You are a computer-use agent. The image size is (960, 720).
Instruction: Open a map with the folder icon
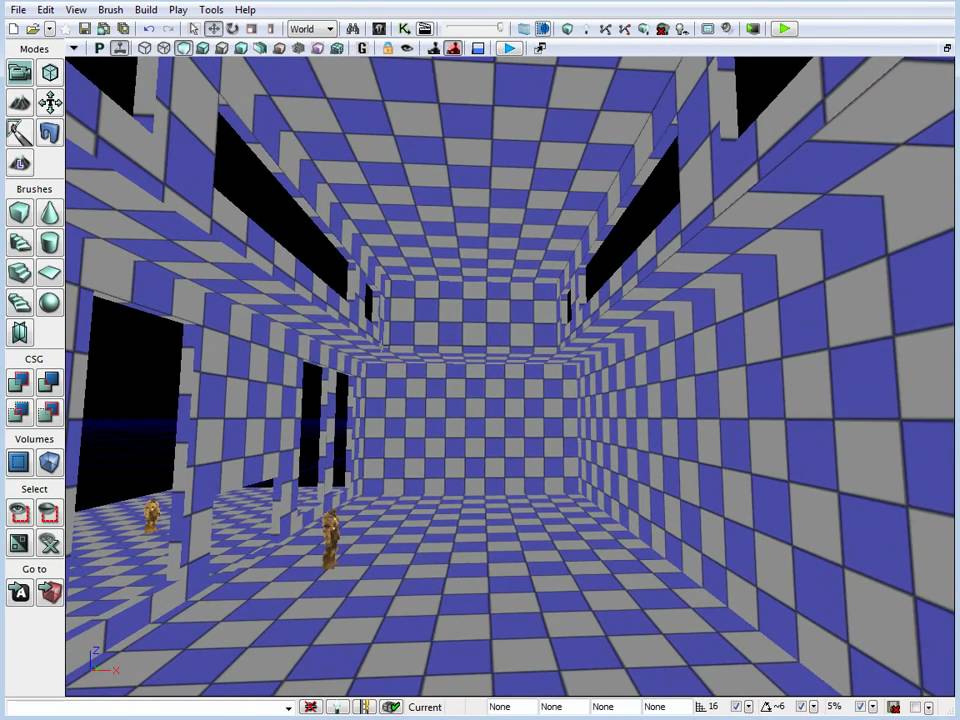click(x=32, y=29)
